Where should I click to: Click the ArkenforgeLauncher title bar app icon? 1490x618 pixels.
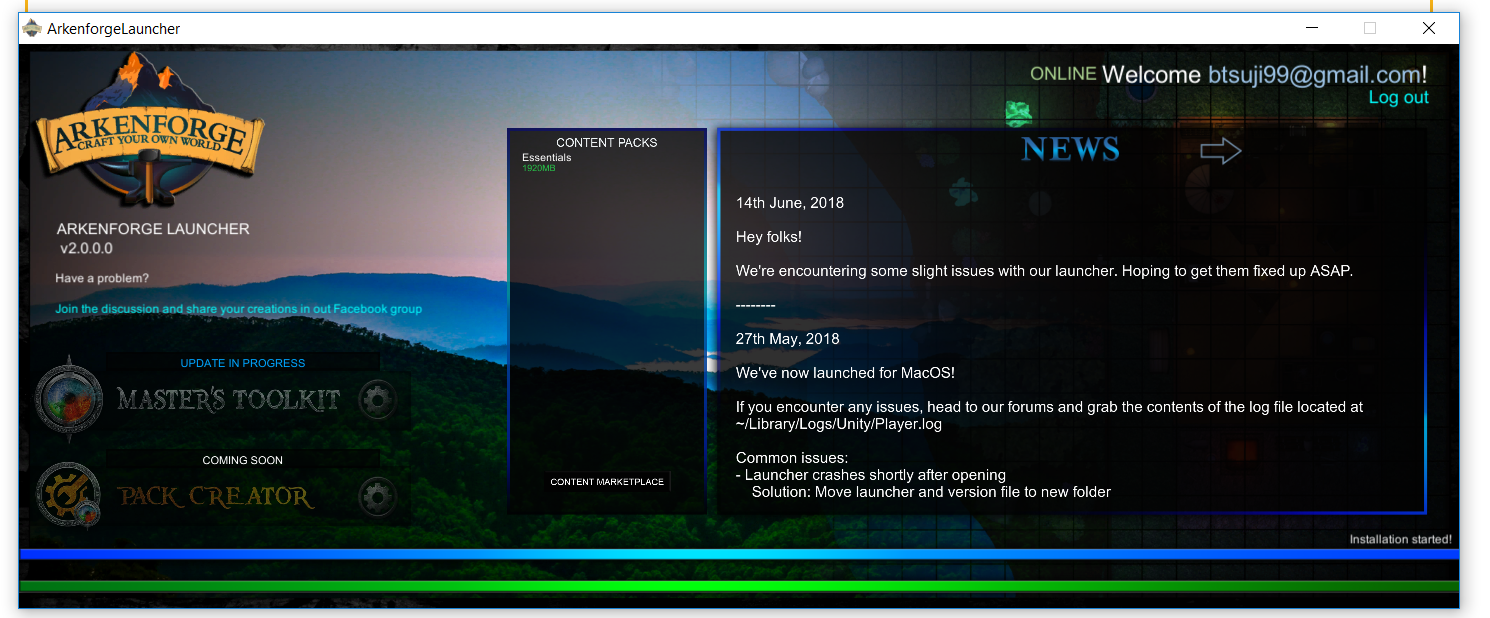pos(32,29)
